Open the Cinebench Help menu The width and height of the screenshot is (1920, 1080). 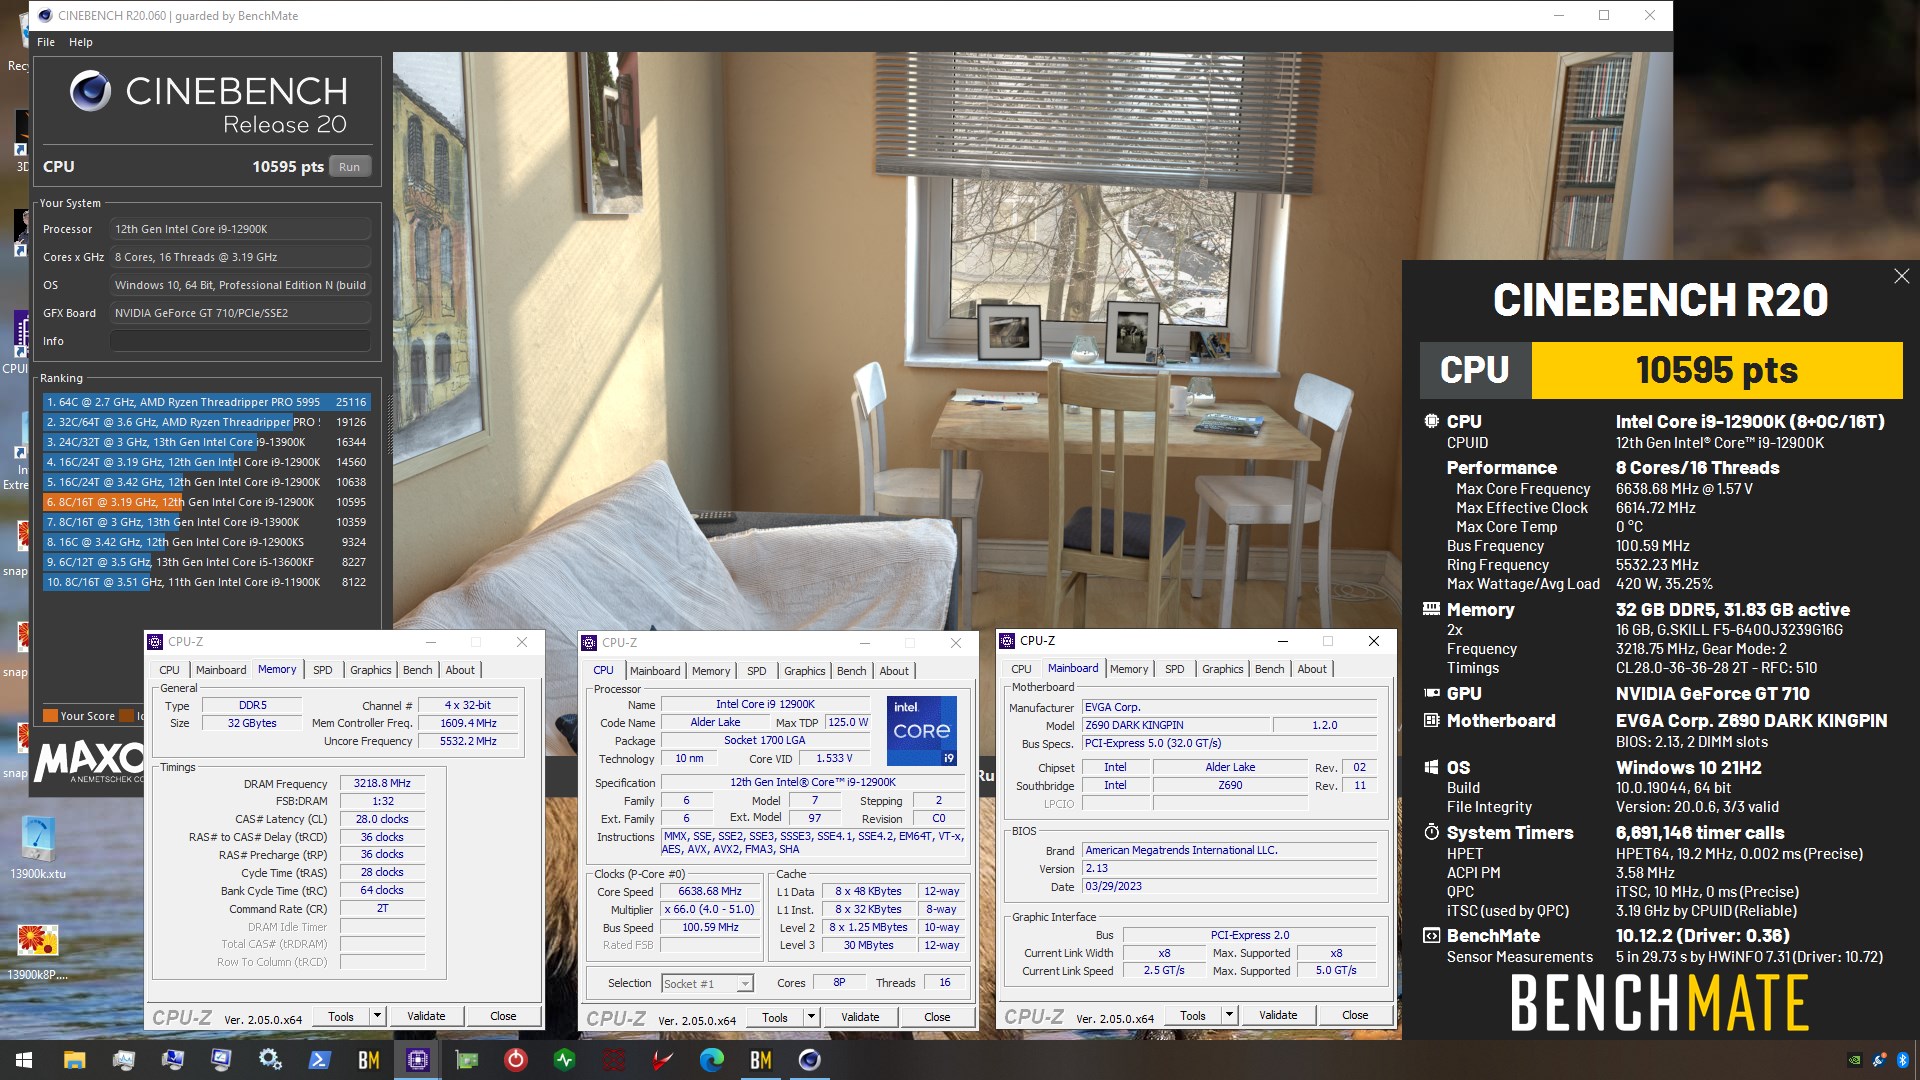click(81, 42)
